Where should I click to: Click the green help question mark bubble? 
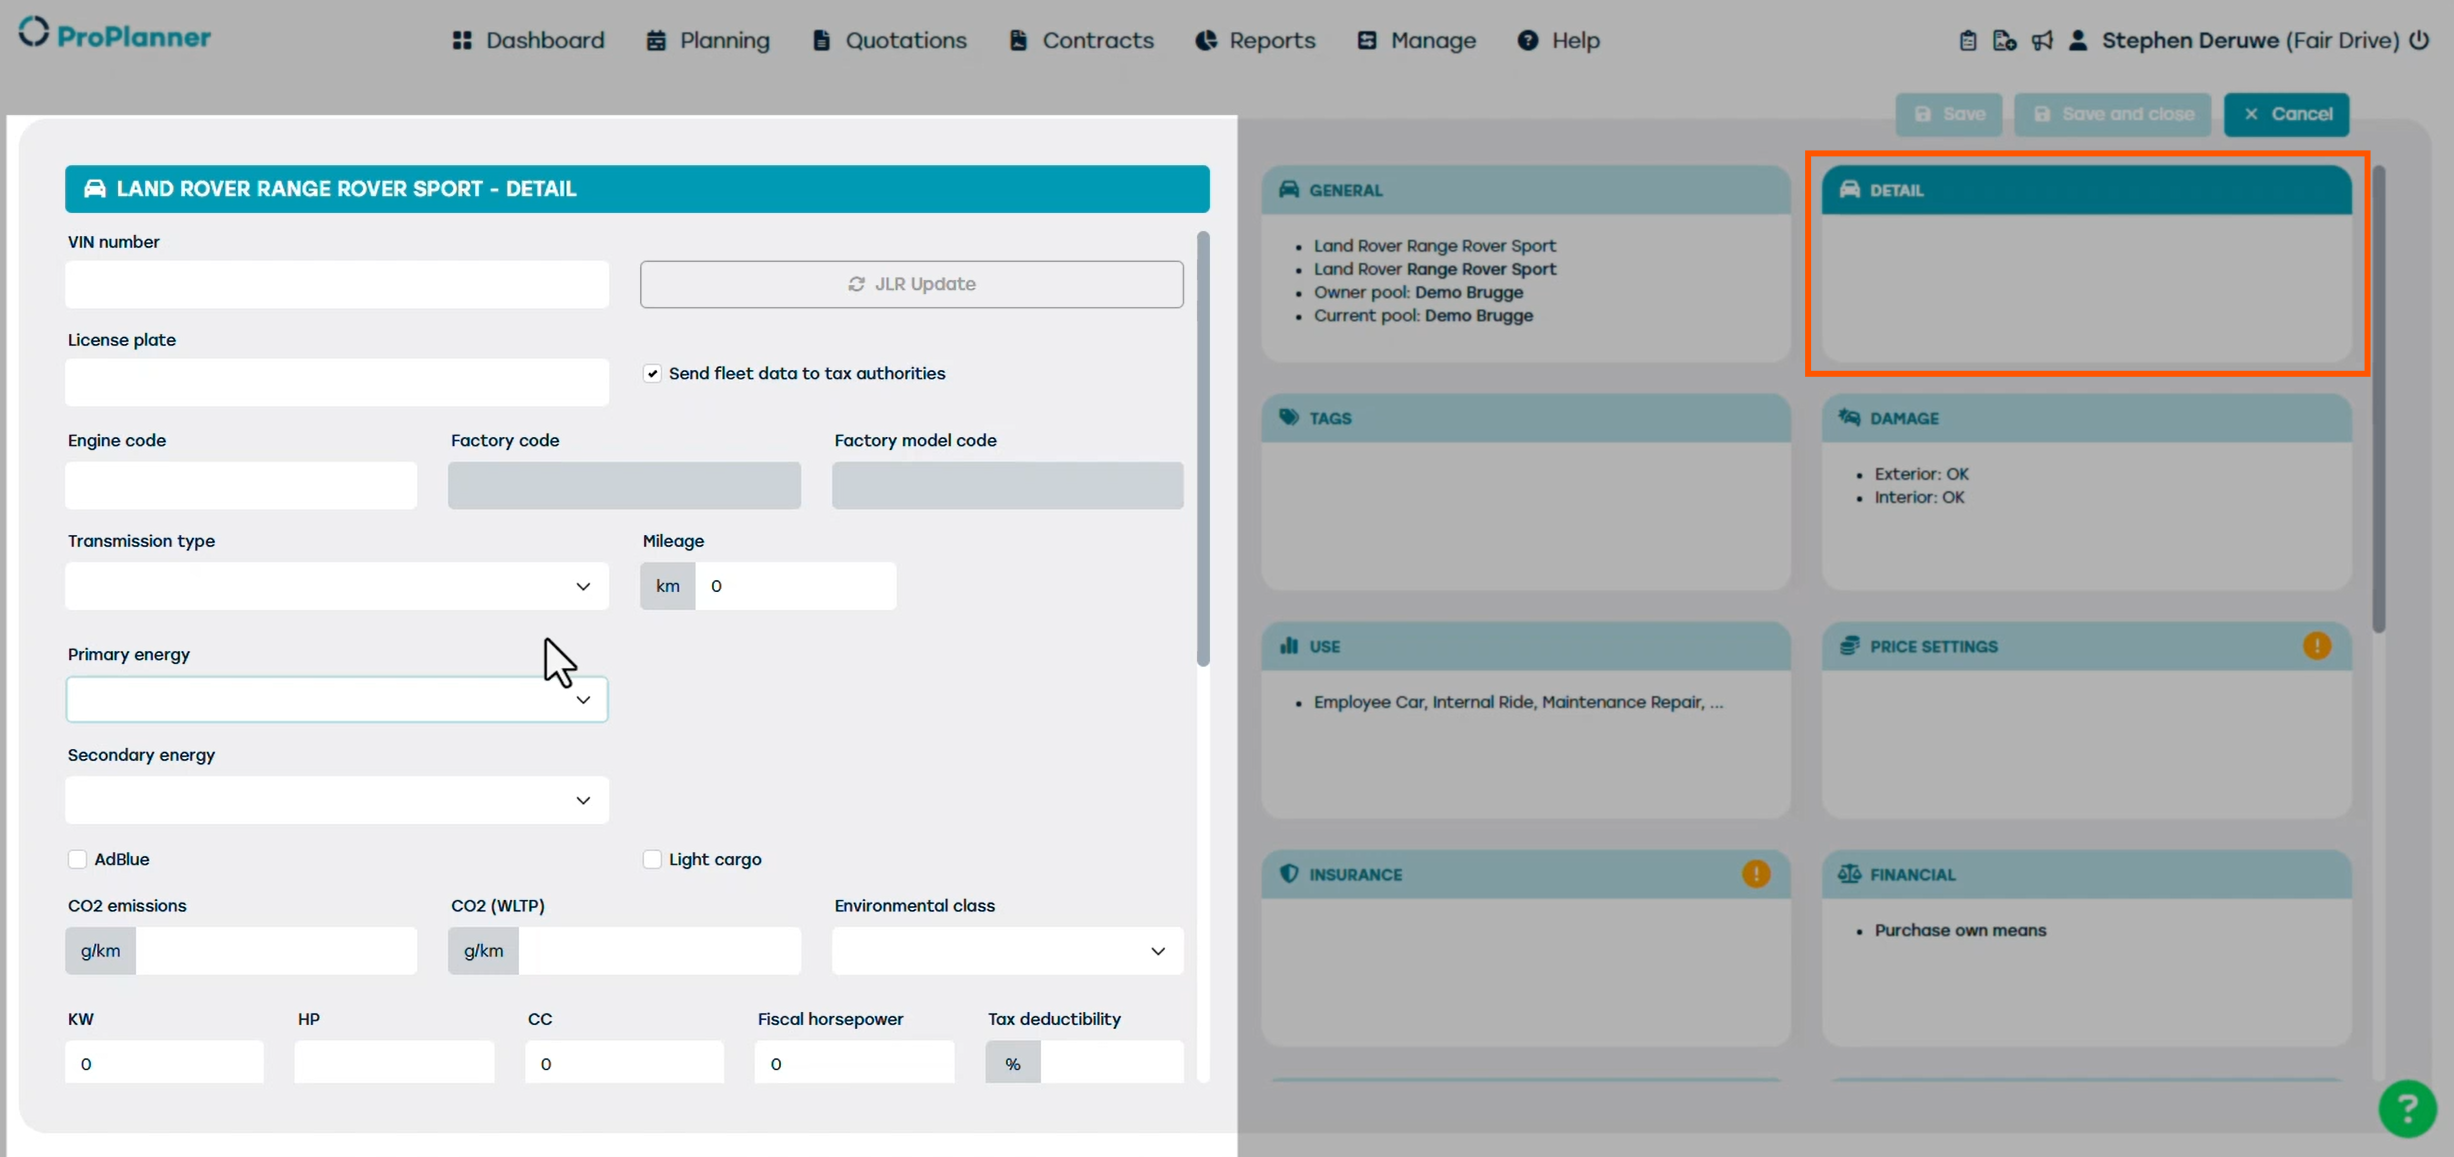click(x=2407, y=1108)
